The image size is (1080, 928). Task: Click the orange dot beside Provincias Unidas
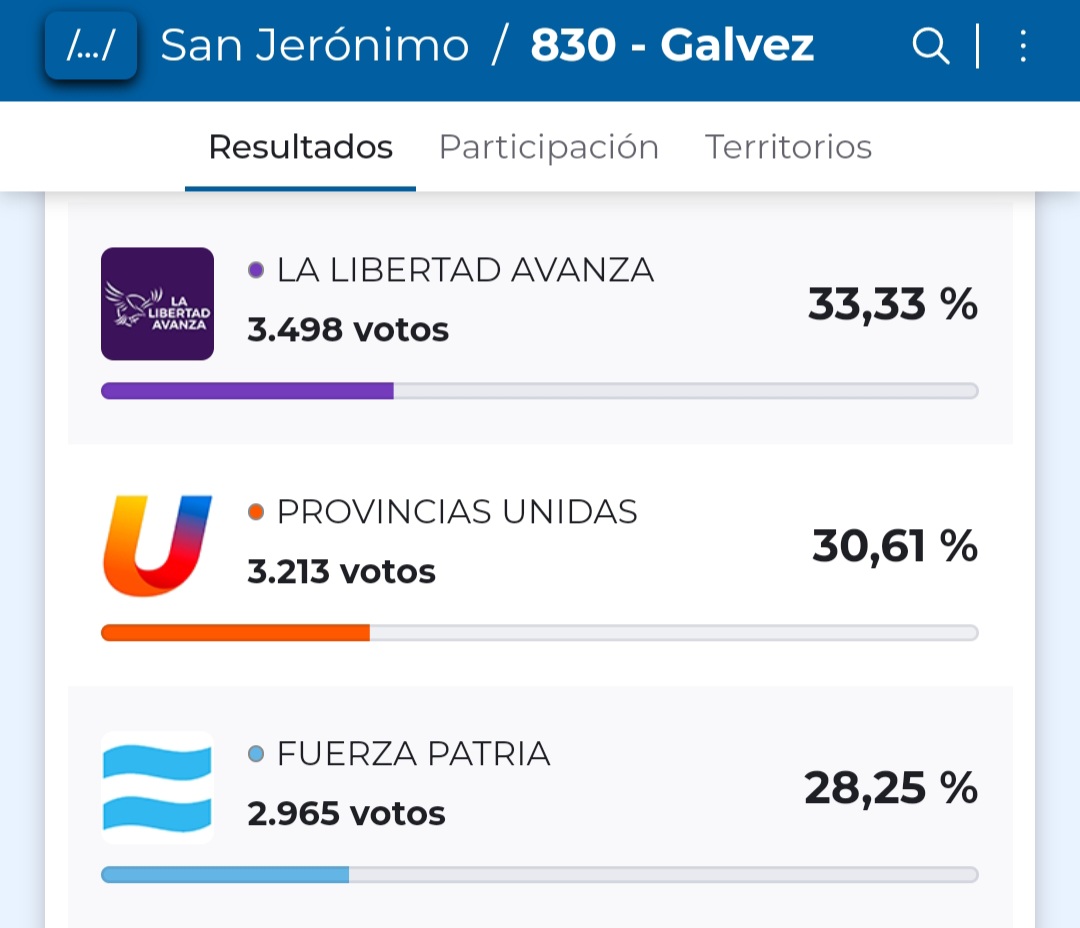[256, 512]
